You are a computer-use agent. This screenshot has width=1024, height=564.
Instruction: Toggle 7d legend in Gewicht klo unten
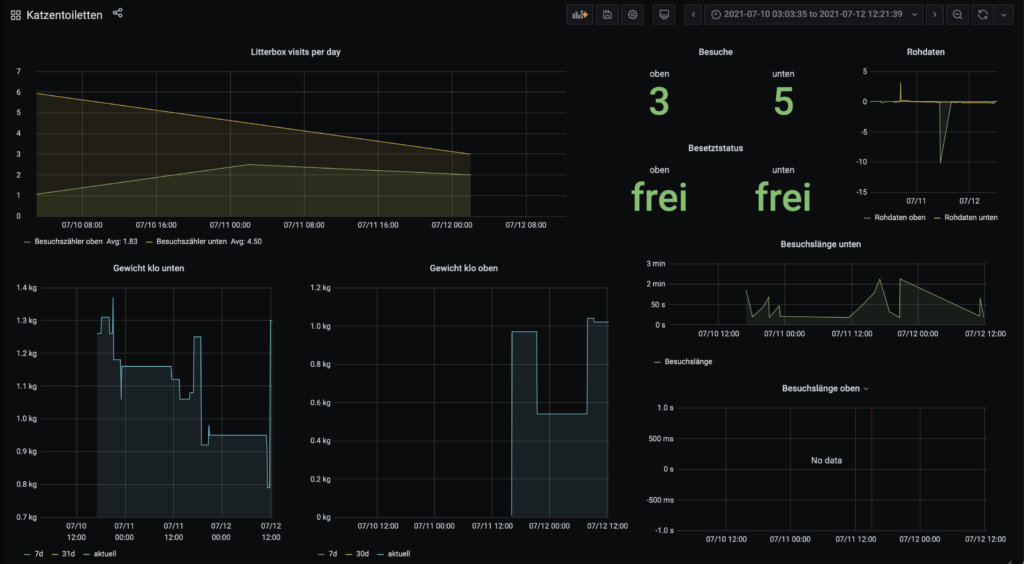(39, 554)
